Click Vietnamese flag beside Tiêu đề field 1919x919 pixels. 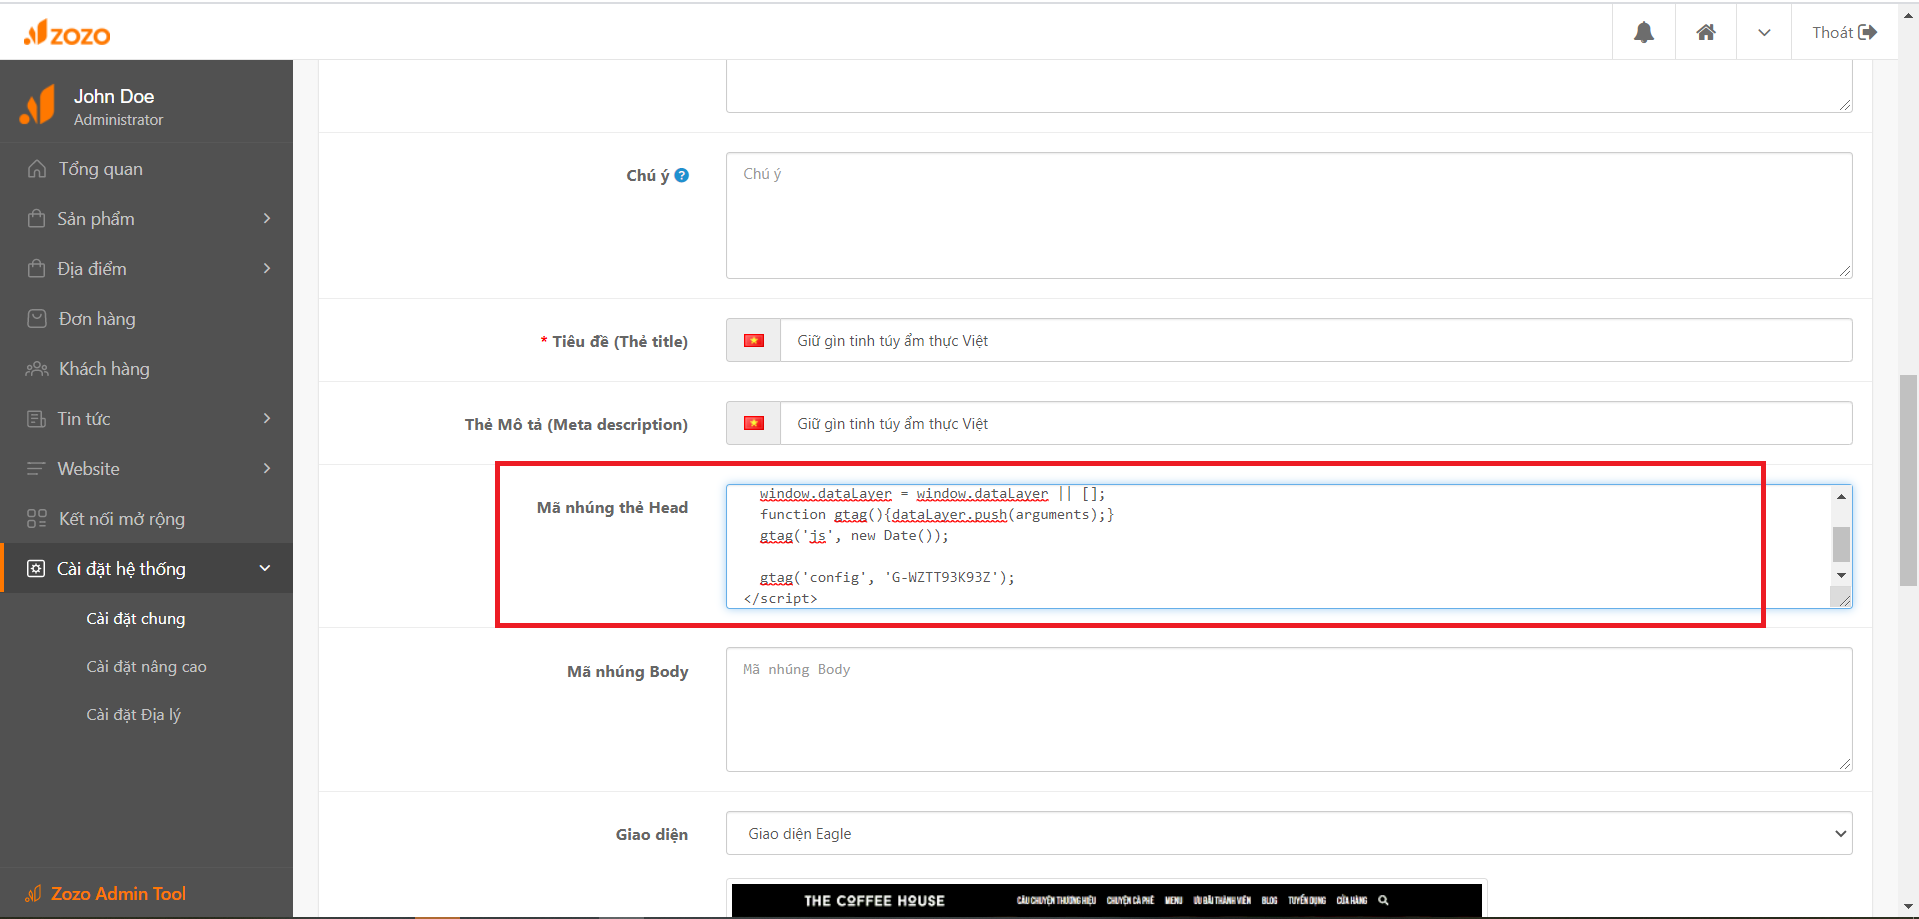(x=754, y=340)
